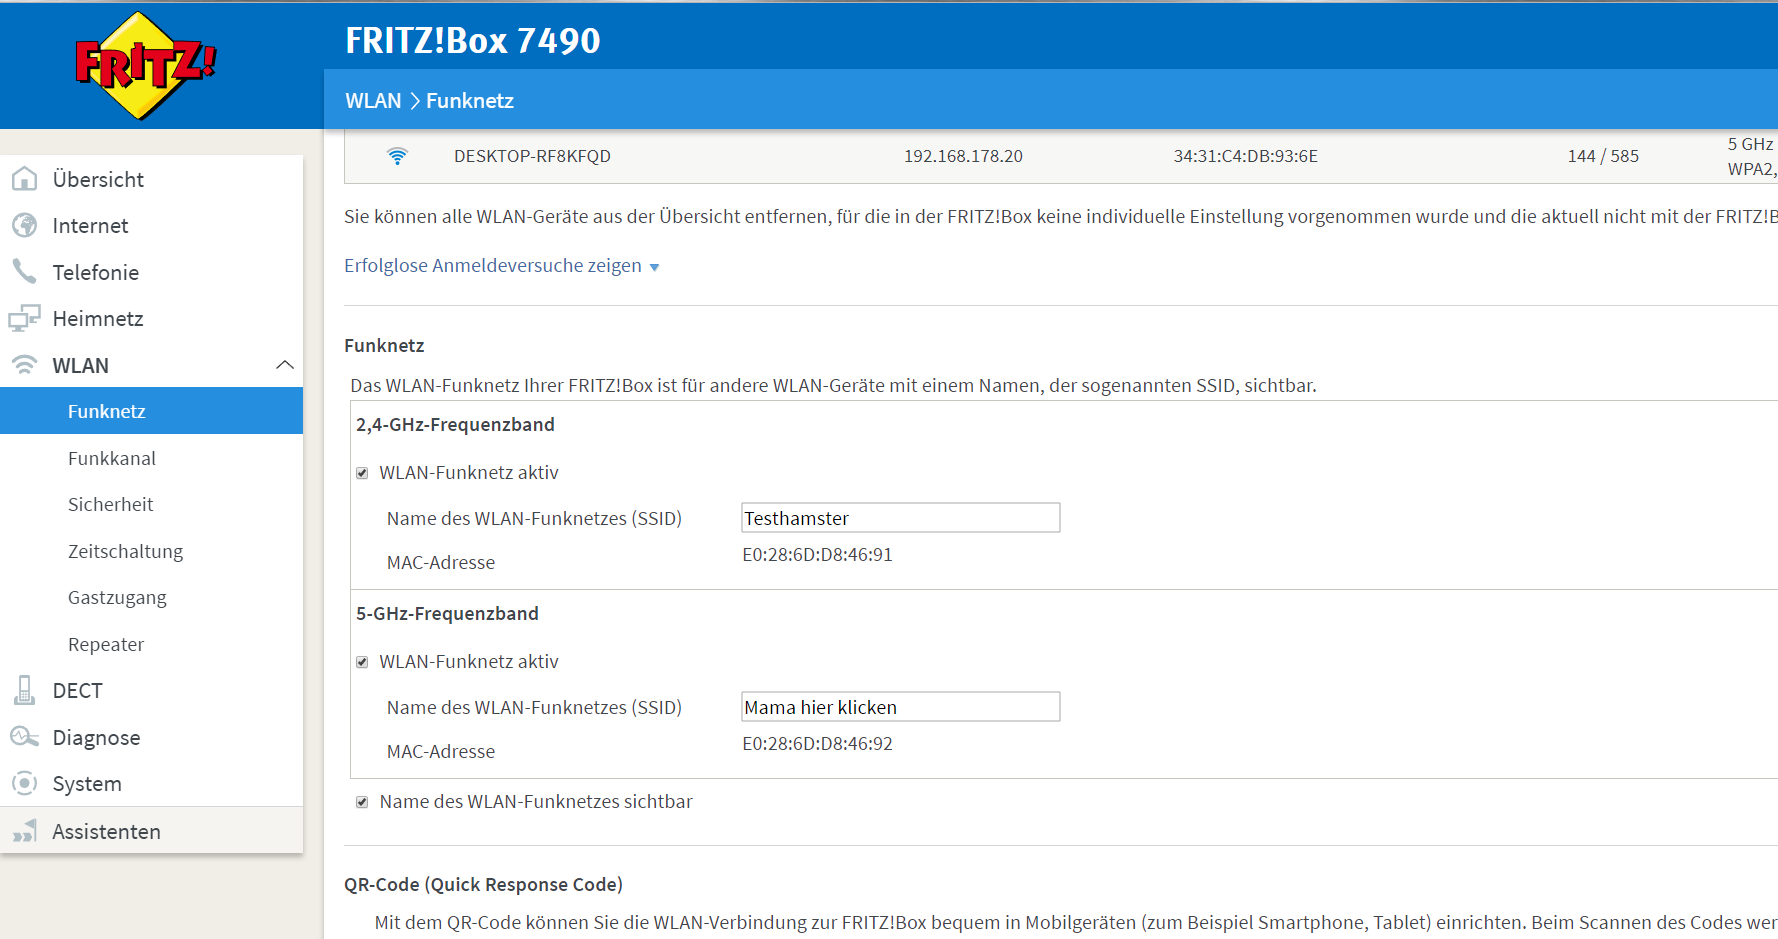Select the Funknetz submenu item
This screenshot has width=1778, height=939.
tap(152, 411)
